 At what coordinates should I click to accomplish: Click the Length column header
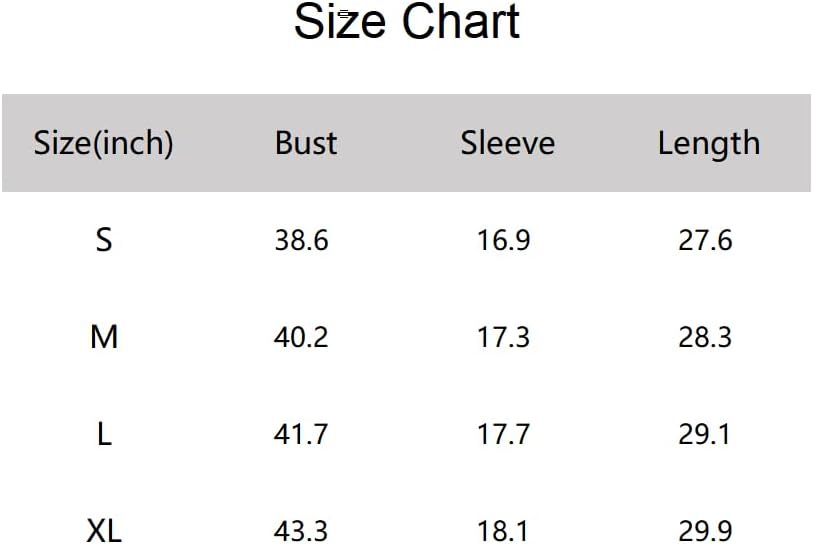point(708,143)
